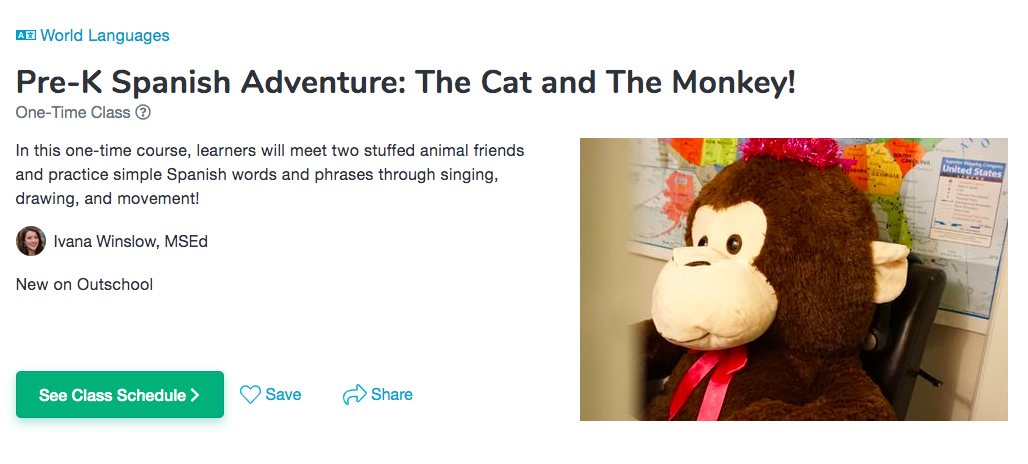Click the One-Time Class label
1028x464 pixels.
click(x=73, y=112)
